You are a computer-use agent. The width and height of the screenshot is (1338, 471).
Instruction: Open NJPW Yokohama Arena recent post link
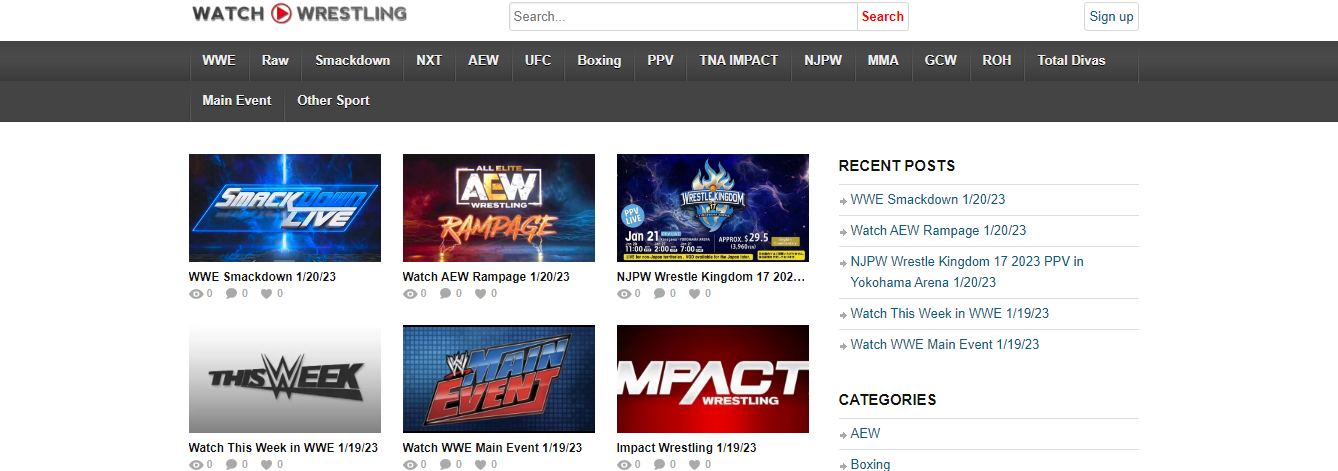[967, 272]
